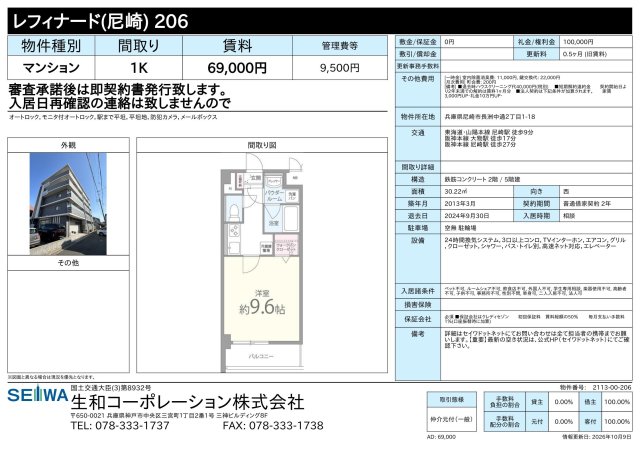Screen dimensions: 640x452
Task: Click the 間取り詳細 label
Action: 418,167
